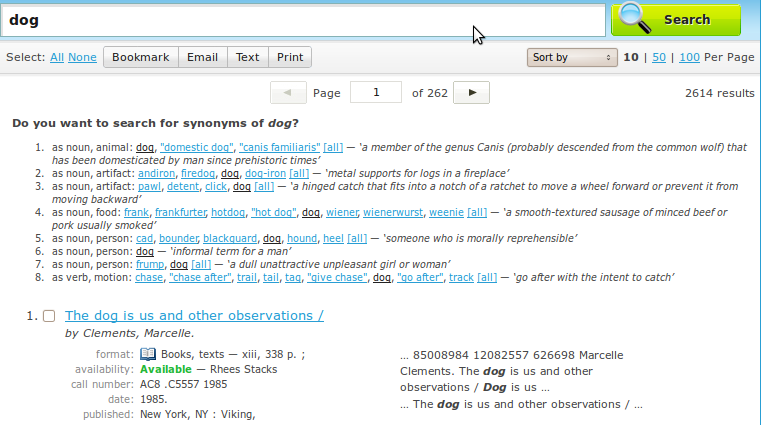Image resolution: width=761 pixels, height=425 pixels.
Task: Open 'The dog is us and other observations' title
Action: tap(194, 315)
